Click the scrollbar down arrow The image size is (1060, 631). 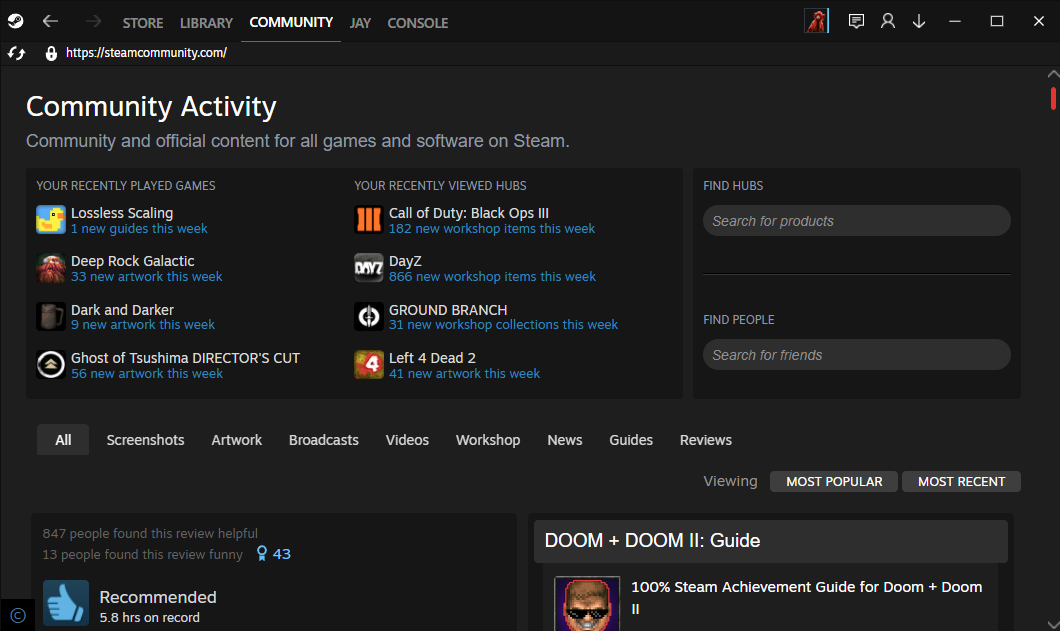click(x=1053, y=624)
